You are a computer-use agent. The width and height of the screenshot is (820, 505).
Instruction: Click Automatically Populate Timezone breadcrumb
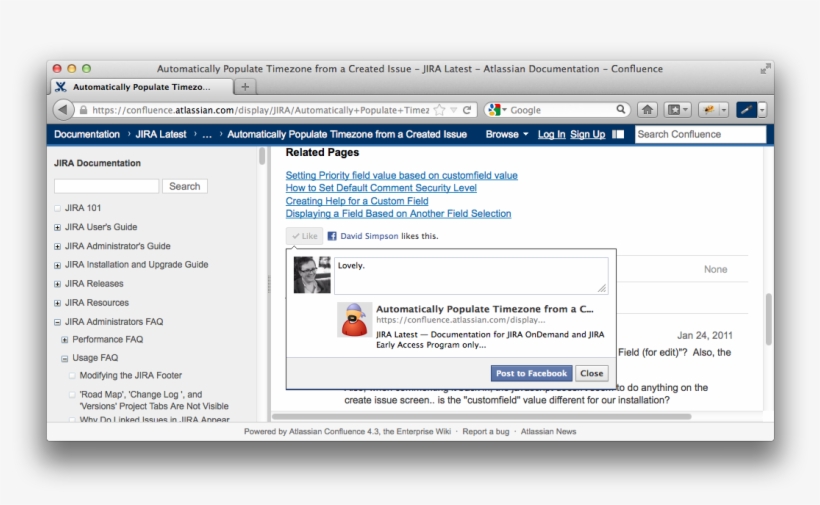point(347,134)
